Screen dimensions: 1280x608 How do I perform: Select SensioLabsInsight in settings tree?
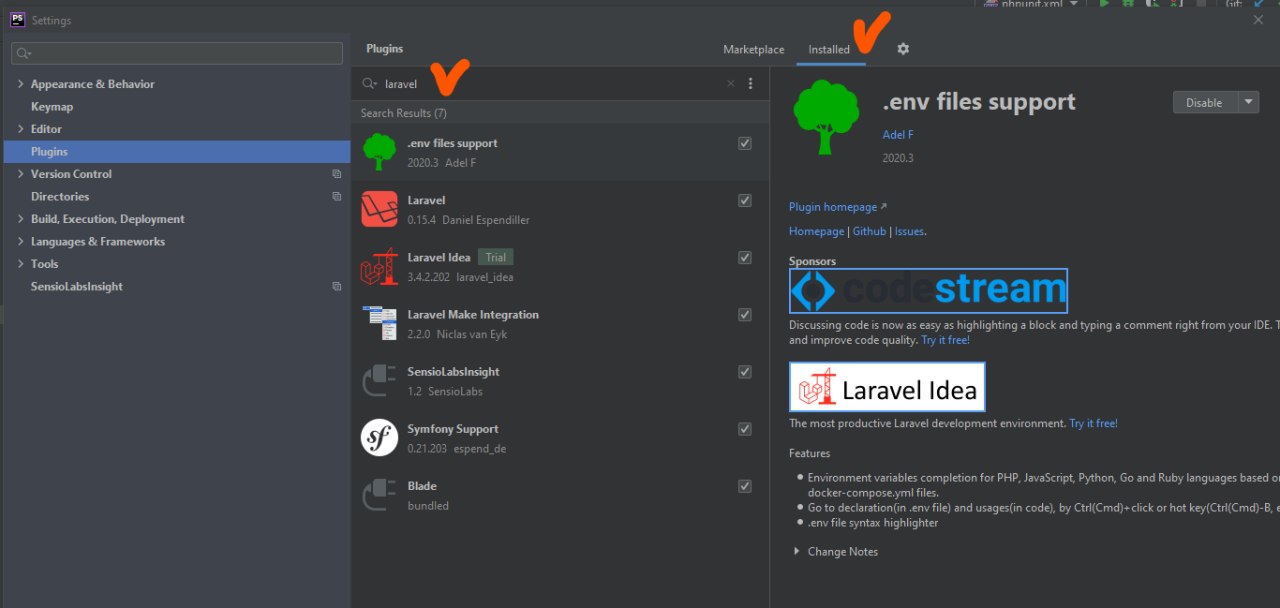tap(77, 287)
